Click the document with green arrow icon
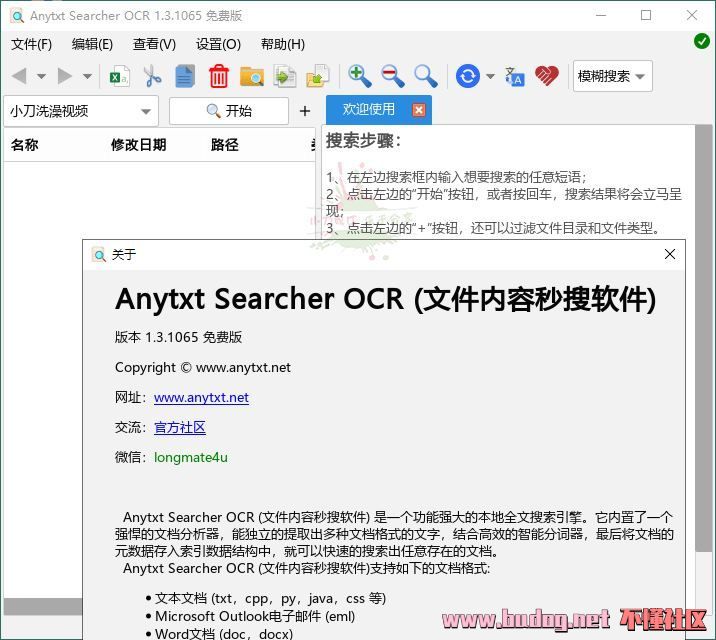 [x=285, y=76]
